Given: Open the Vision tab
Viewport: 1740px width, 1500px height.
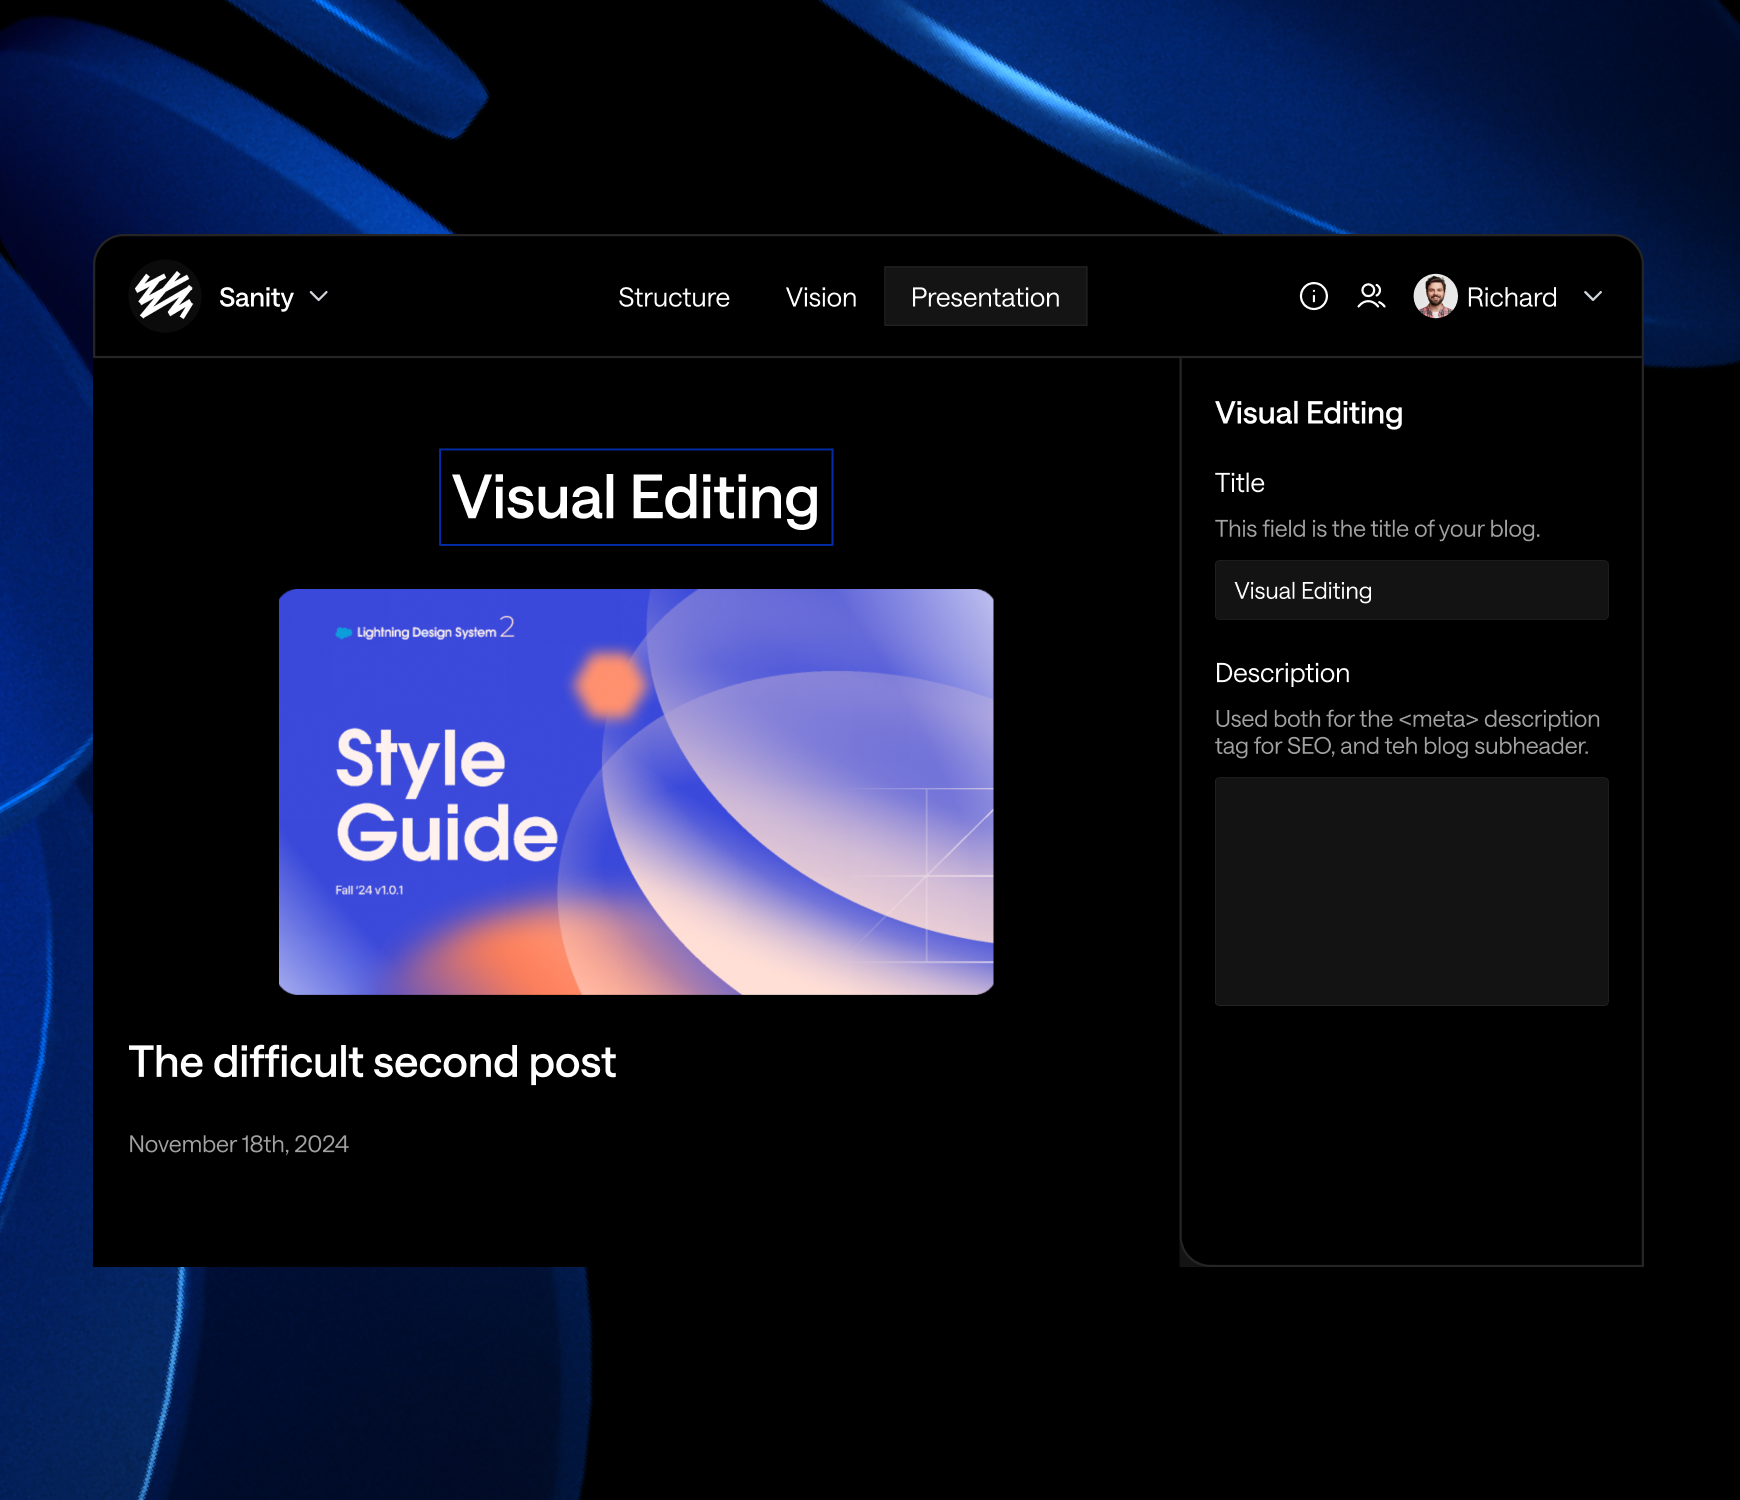Looking at the screenshot, I should (820, 297).
